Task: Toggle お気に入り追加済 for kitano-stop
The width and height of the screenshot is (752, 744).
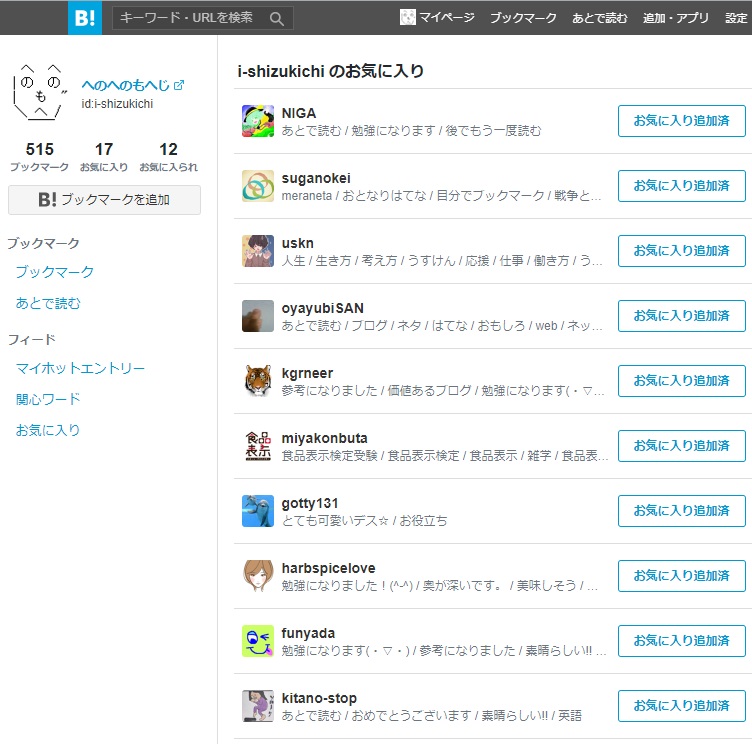Action: click(x=682, y=706)
